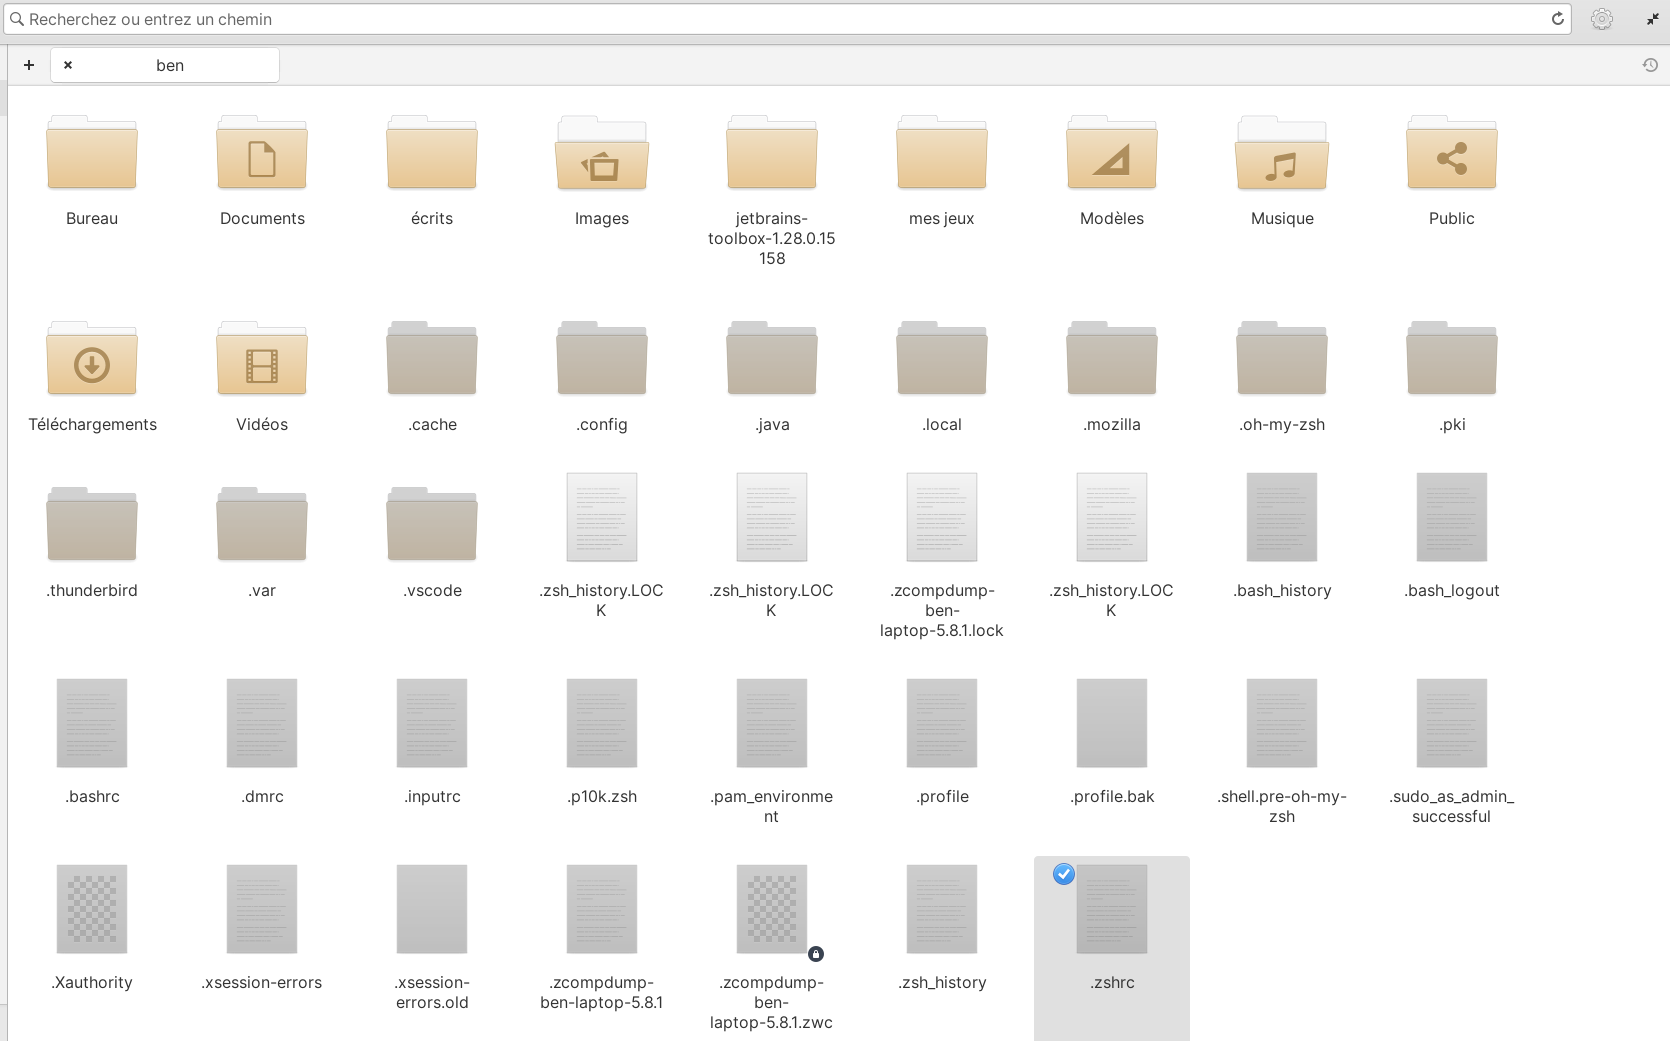Focus the search or path field
The height and width of the screenshot is (1041, 1670).
point(787,19)
